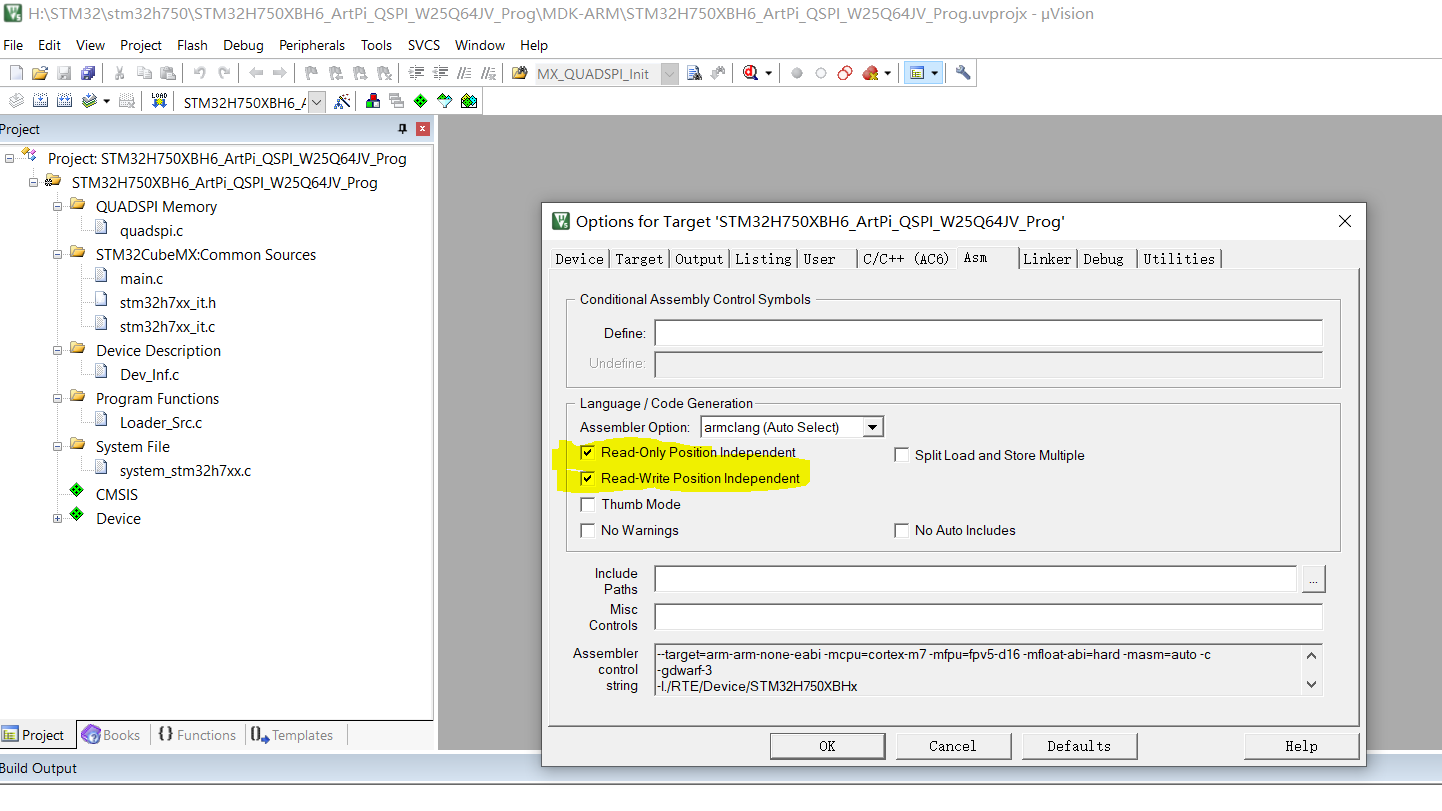Screen dimensions: 1442x811
Task: Click the Select Software Packs icon
Action: click(x=444, y=101)
